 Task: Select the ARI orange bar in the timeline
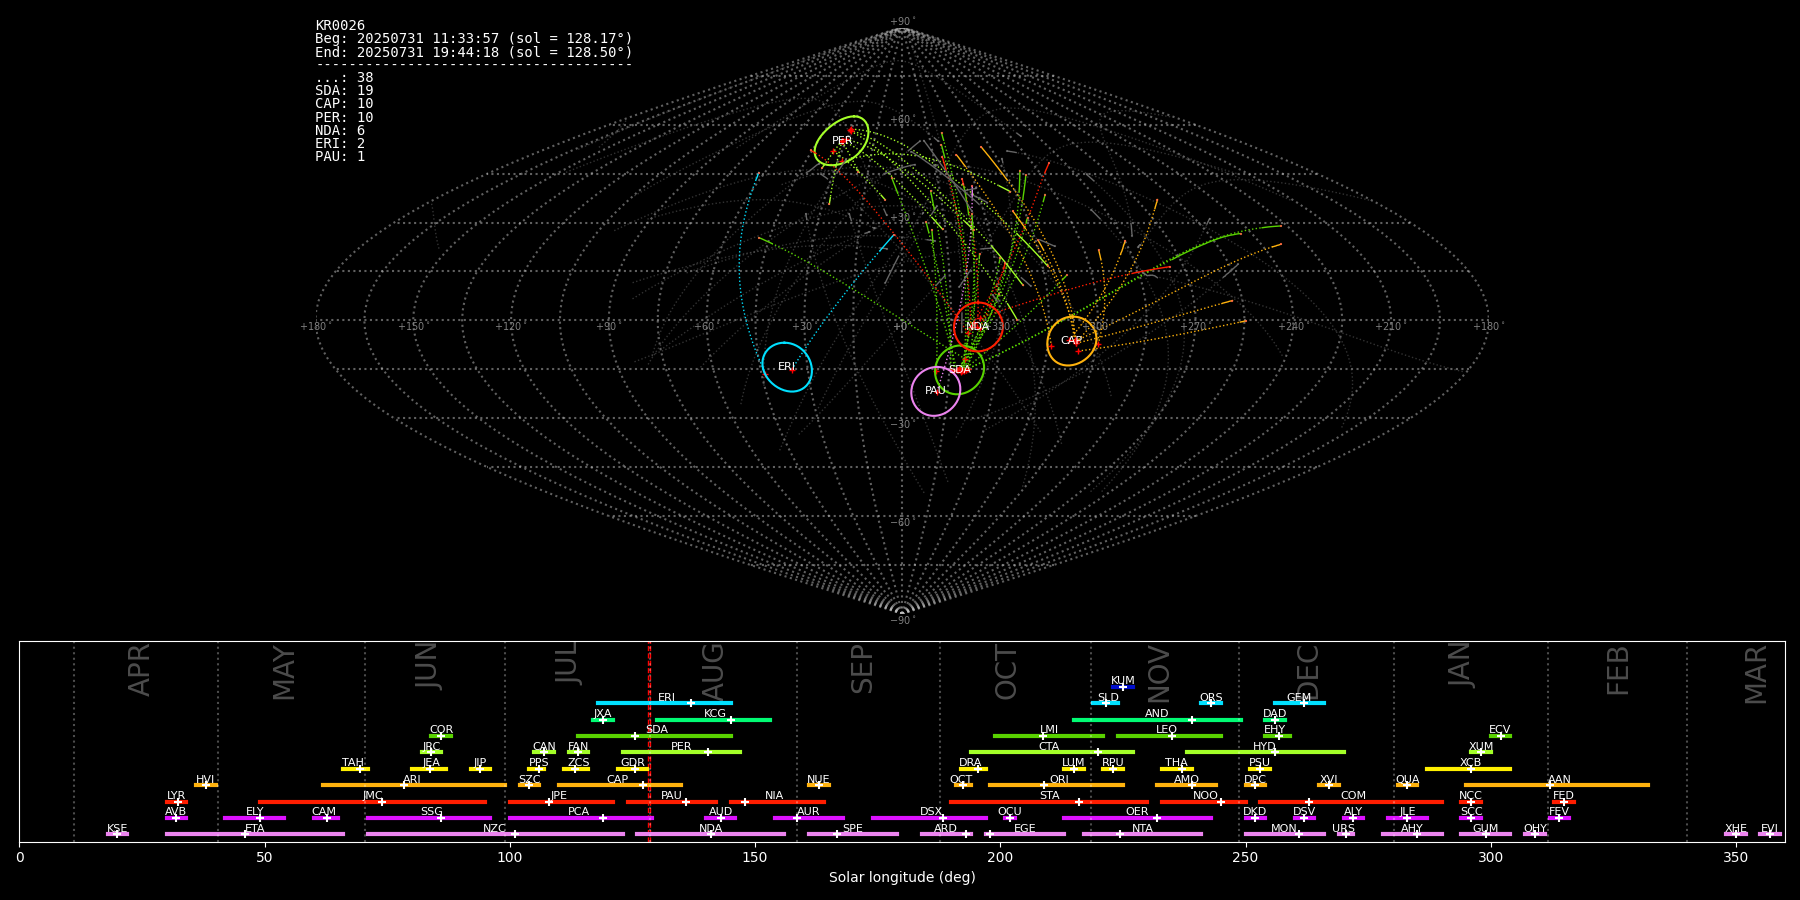point(413,785)
